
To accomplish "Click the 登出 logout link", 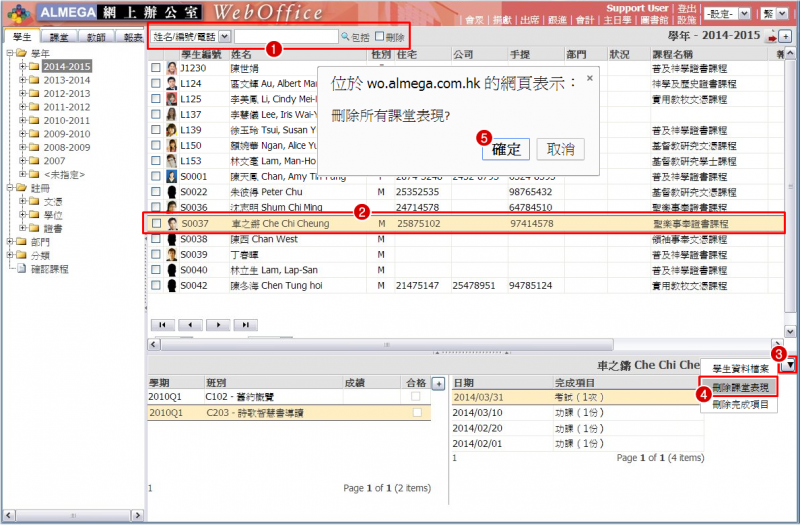I will 687,9.
